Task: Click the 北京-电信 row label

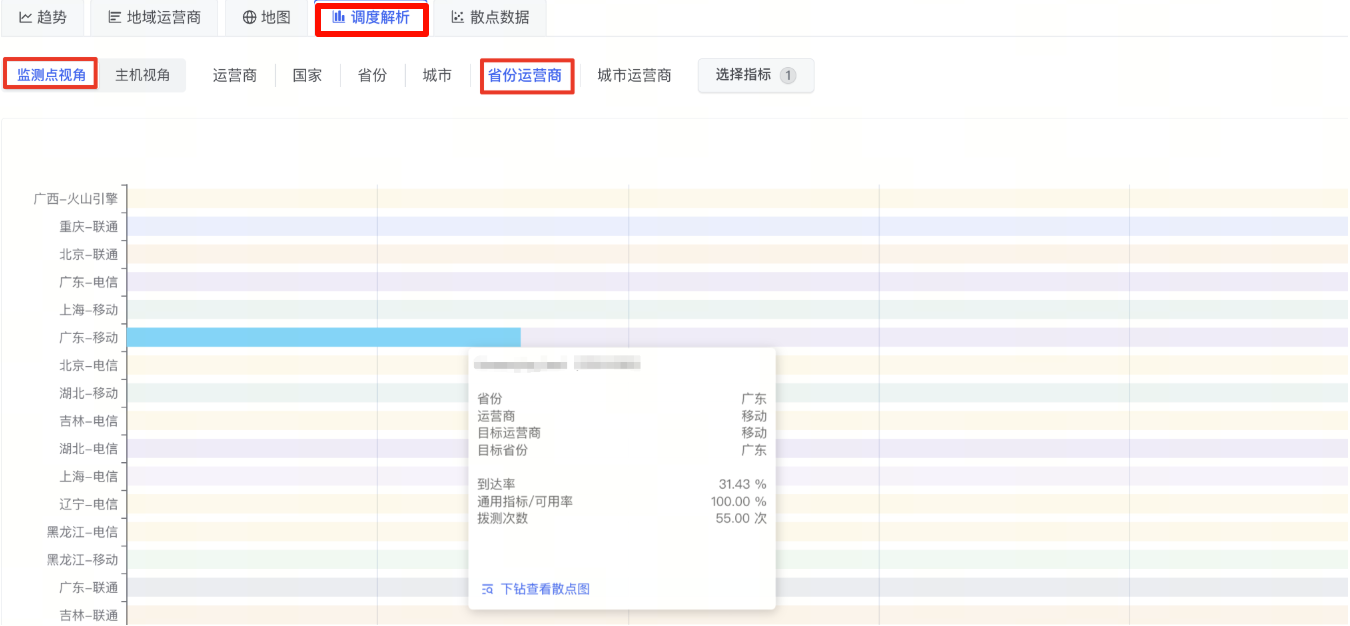Action: click(88, 365)
